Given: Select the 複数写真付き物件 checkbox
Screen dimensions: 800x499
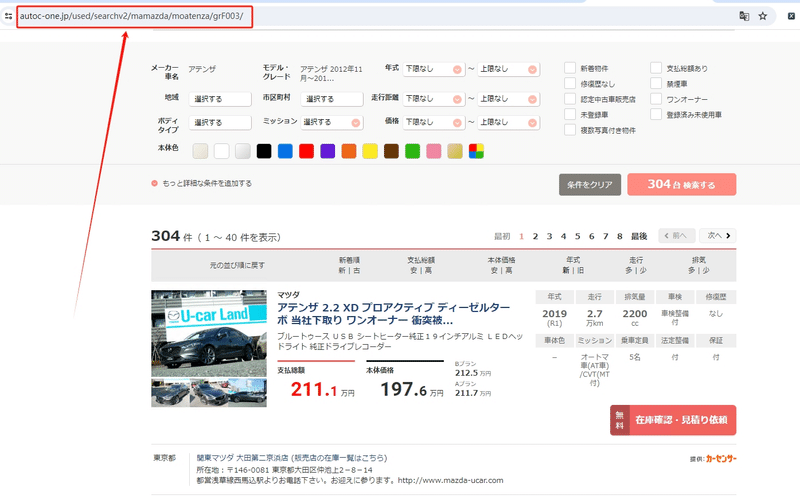Looking at the screenshot, I should pos(570,130).
